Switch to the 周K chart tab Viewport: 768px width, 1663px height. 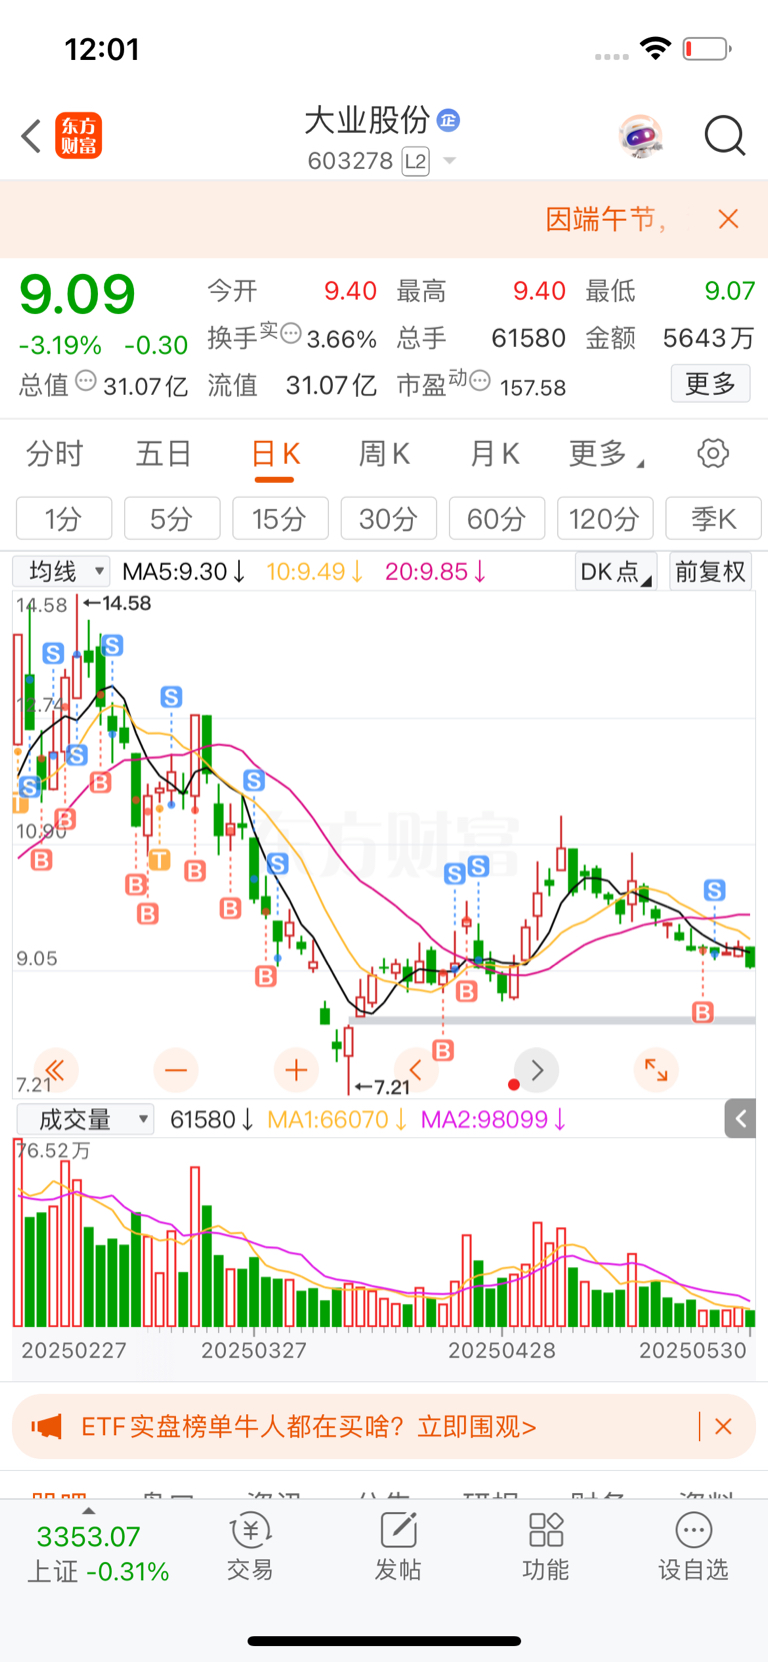(x=384, y=454)
